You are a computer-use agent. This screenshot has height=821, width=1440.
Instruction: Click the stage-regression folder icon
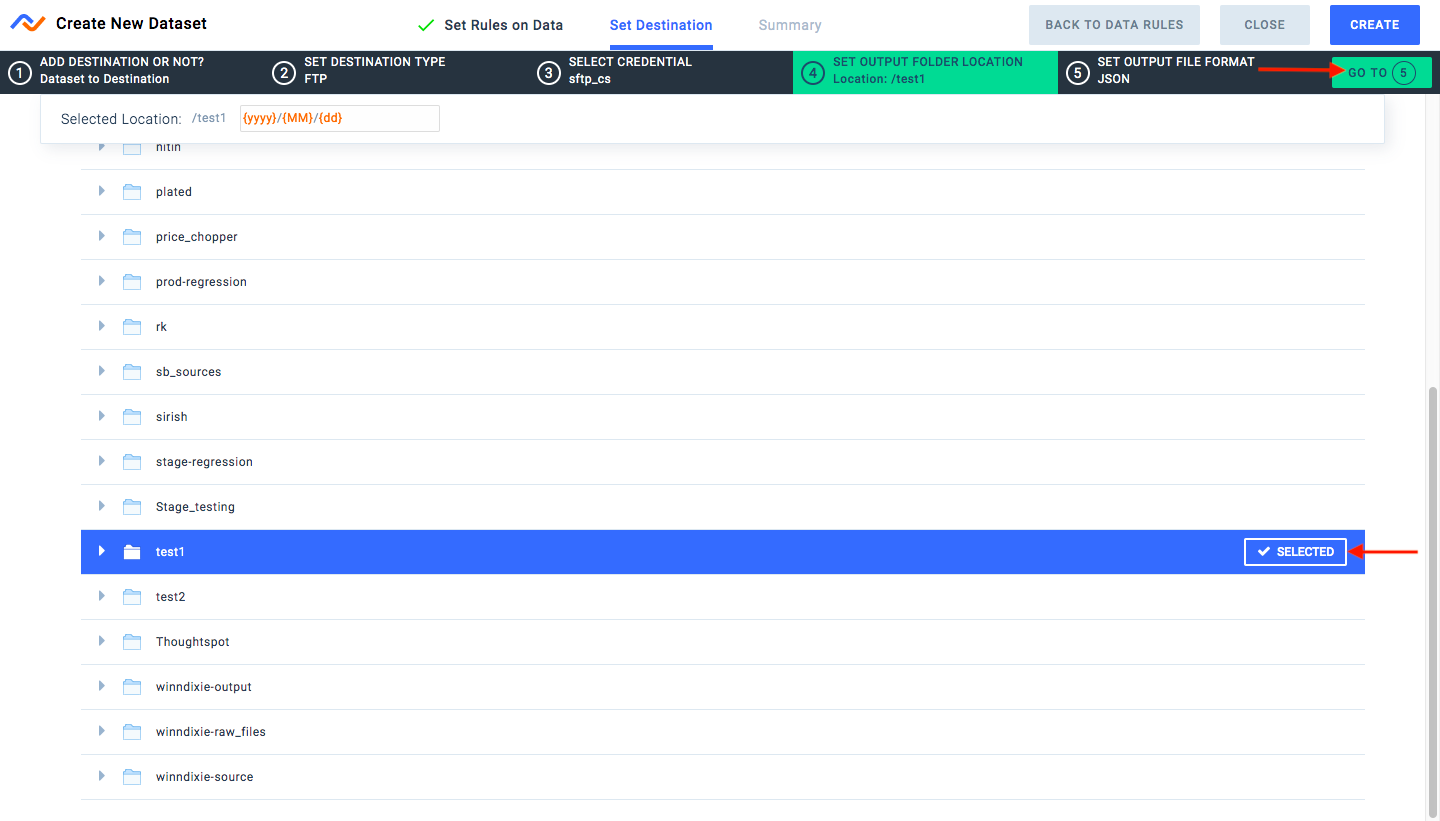tap(132, 462)
